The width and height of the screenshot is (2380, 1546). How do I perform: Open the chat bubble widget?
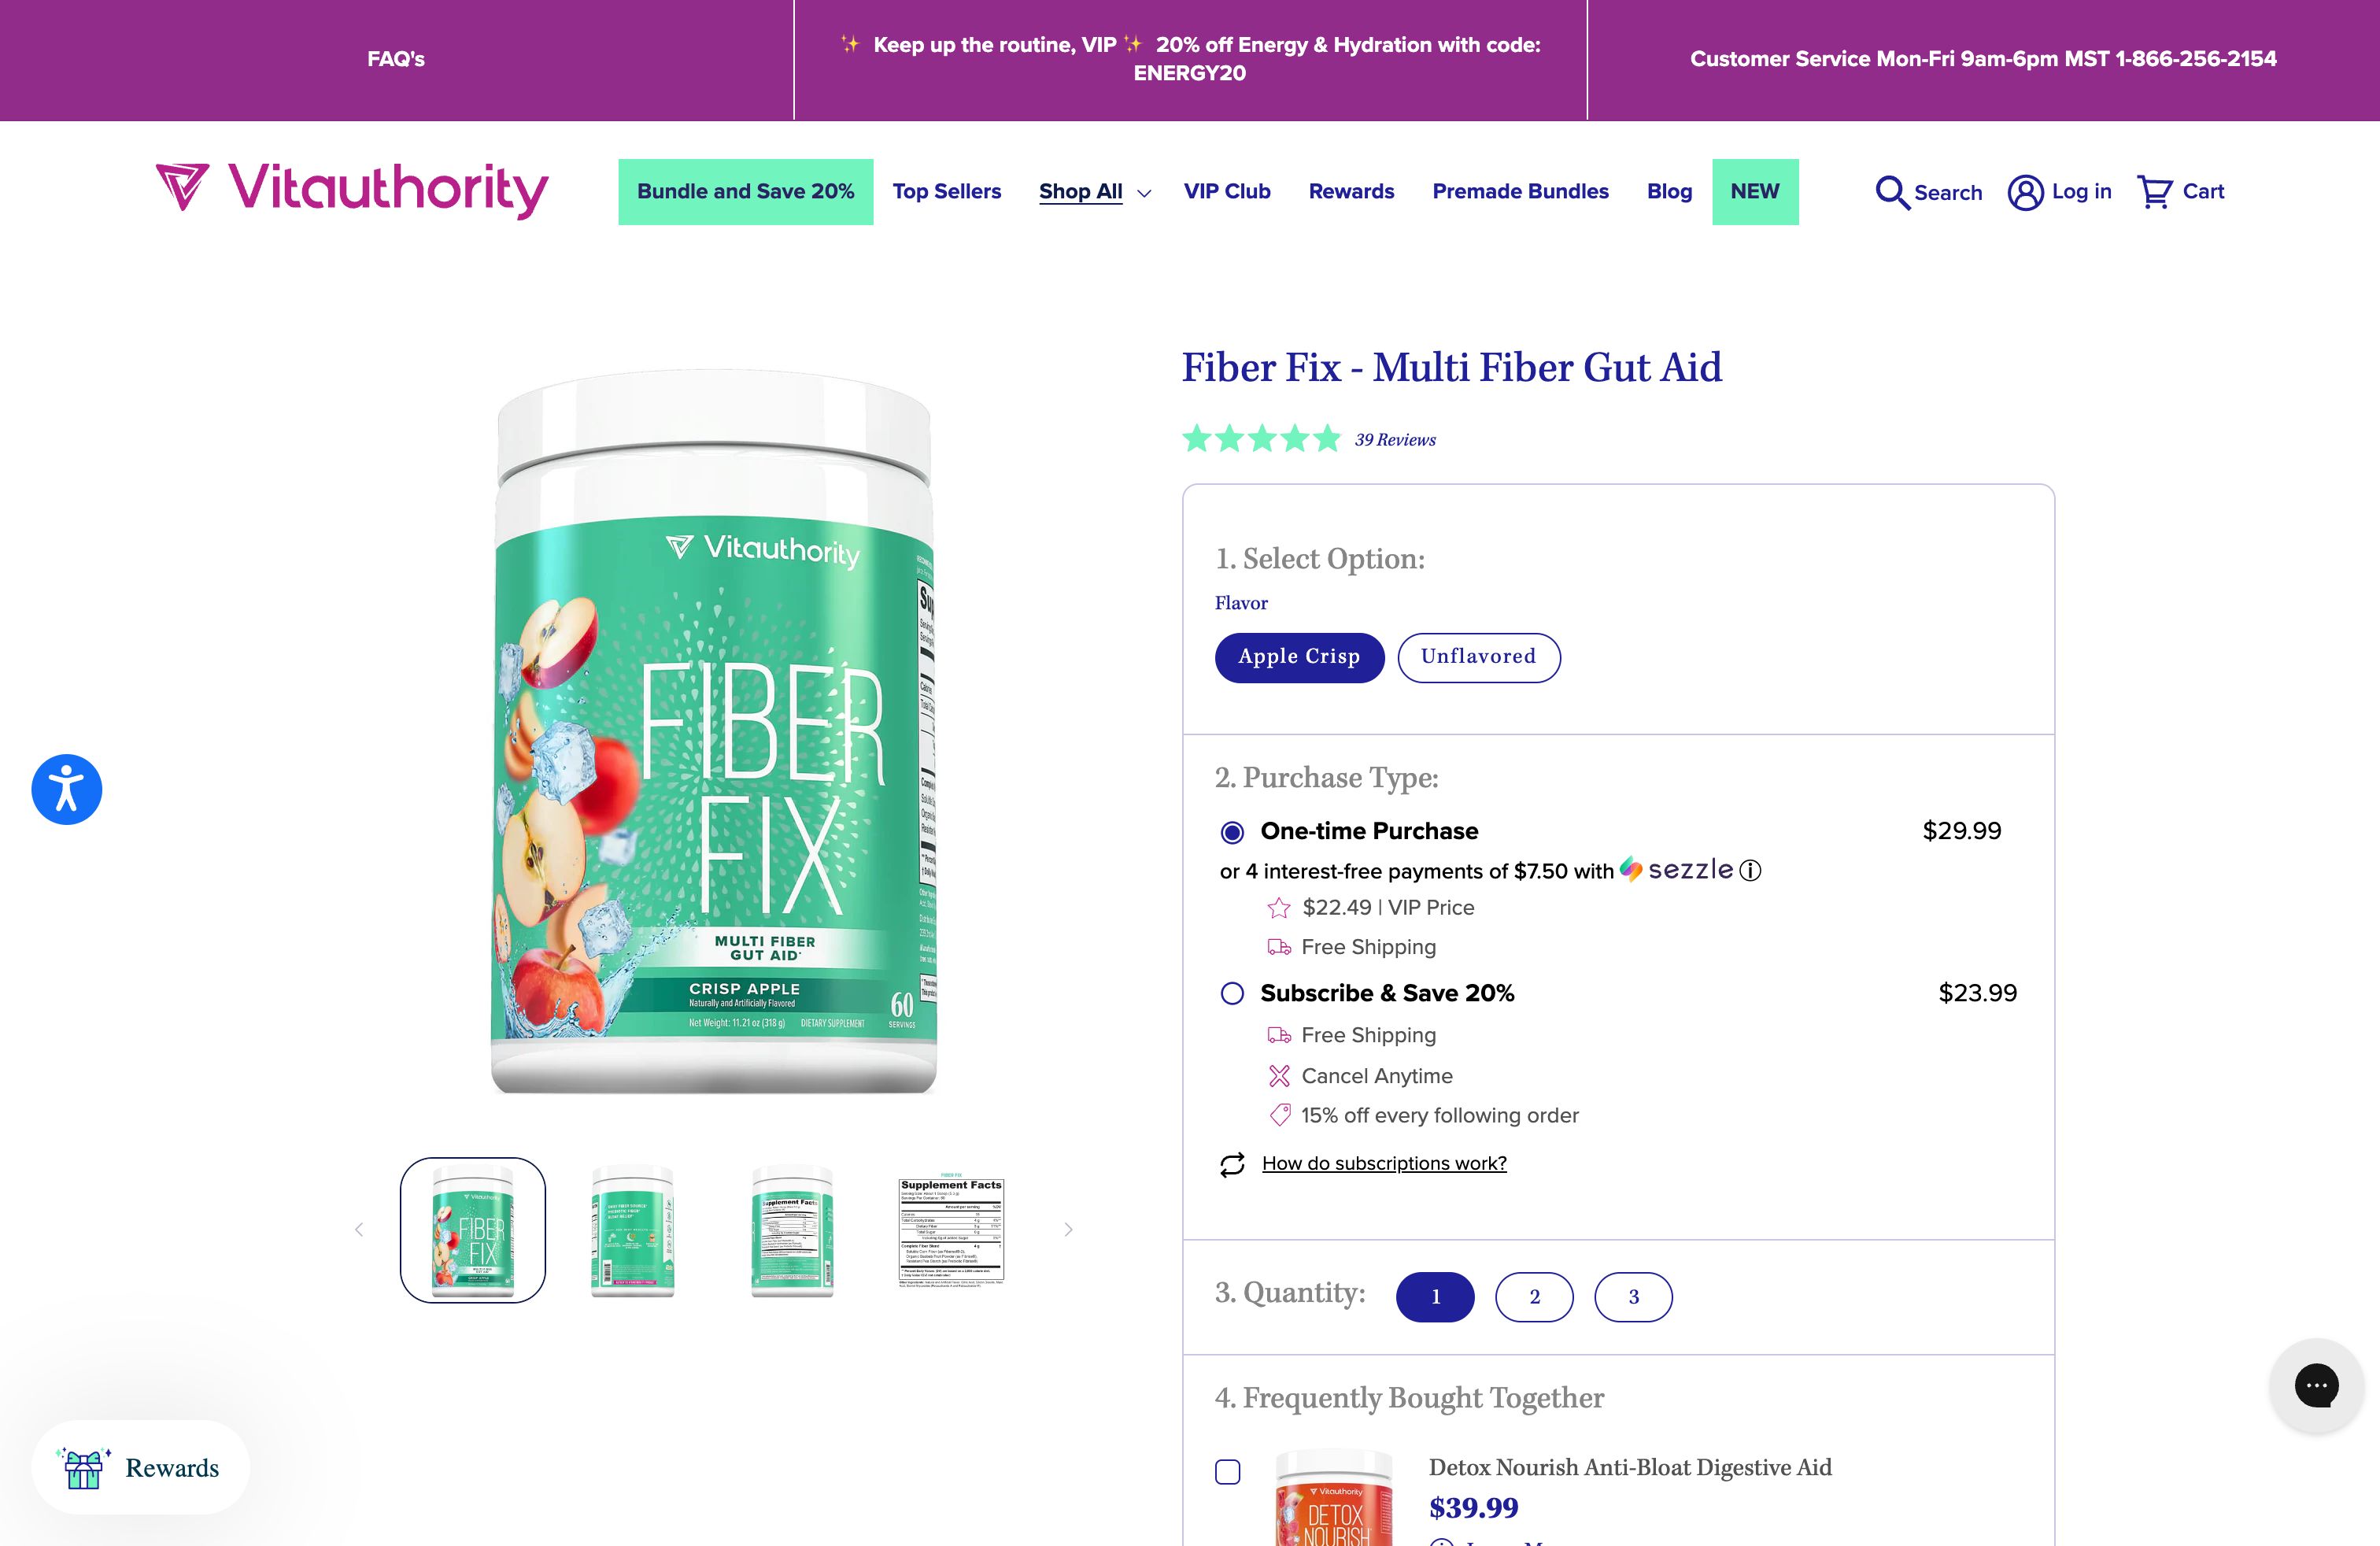click(x=2316, y=1386)
